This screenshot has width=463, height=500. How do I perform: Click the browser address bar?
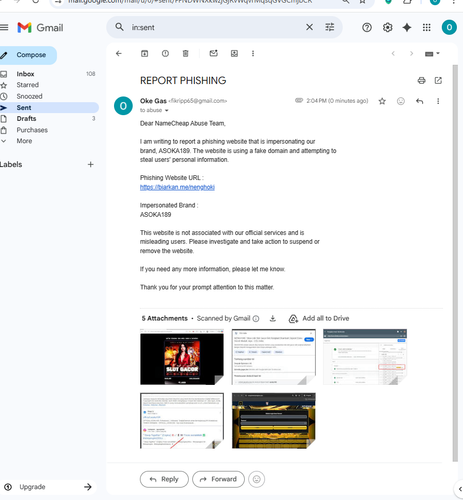point(190,2)
